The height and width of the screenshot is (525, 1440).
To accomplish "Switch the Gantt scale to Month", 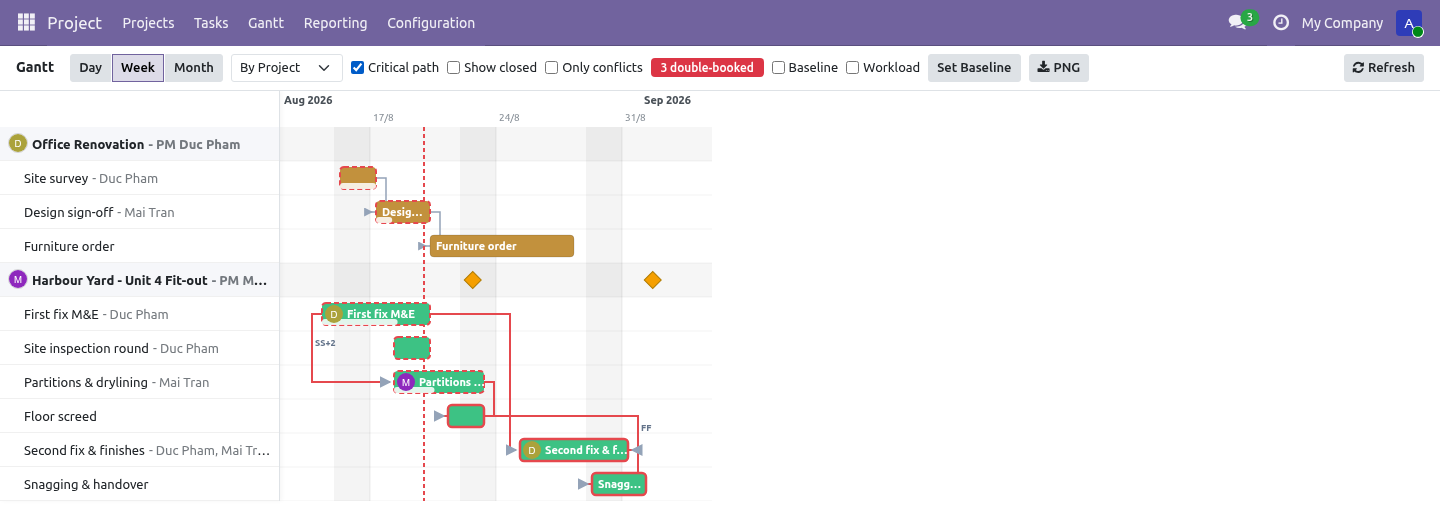I will (x=194, y=68).
